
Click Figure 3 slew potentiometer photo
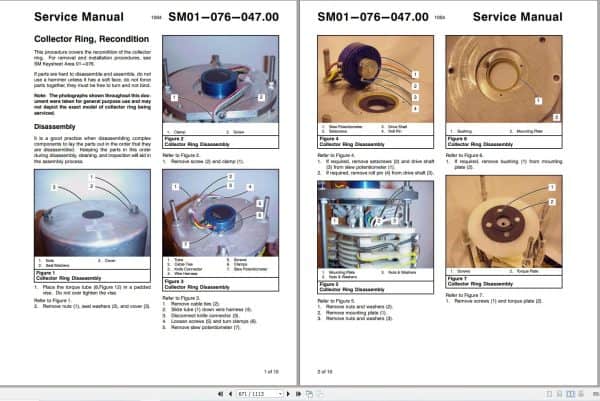(220, 213)
